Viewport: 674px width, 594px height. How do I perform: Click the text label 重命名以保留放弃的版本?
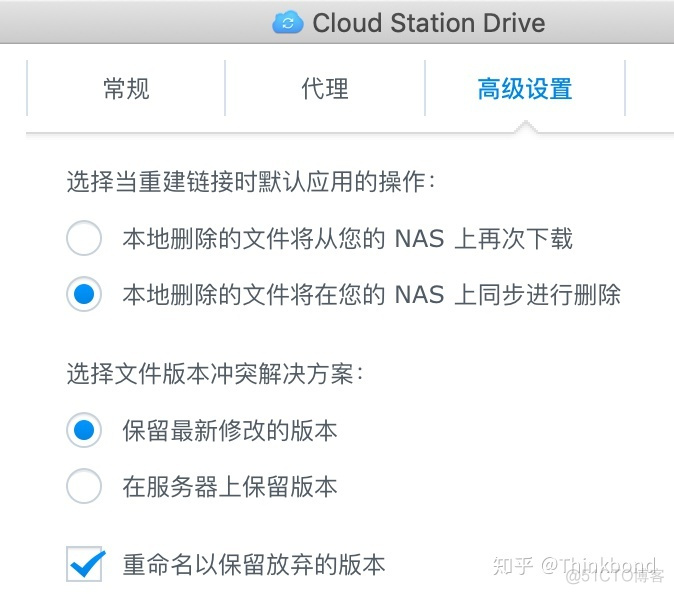[x=254, y=564]
